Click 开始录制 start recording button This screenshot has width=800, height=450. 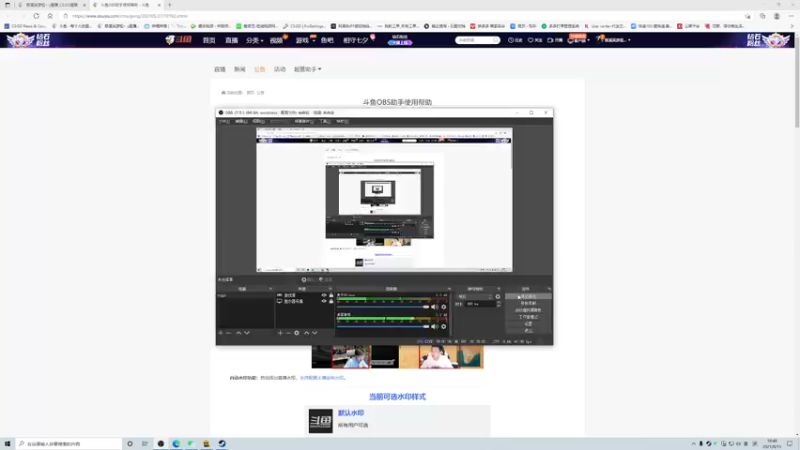click(x=528, y=303)
